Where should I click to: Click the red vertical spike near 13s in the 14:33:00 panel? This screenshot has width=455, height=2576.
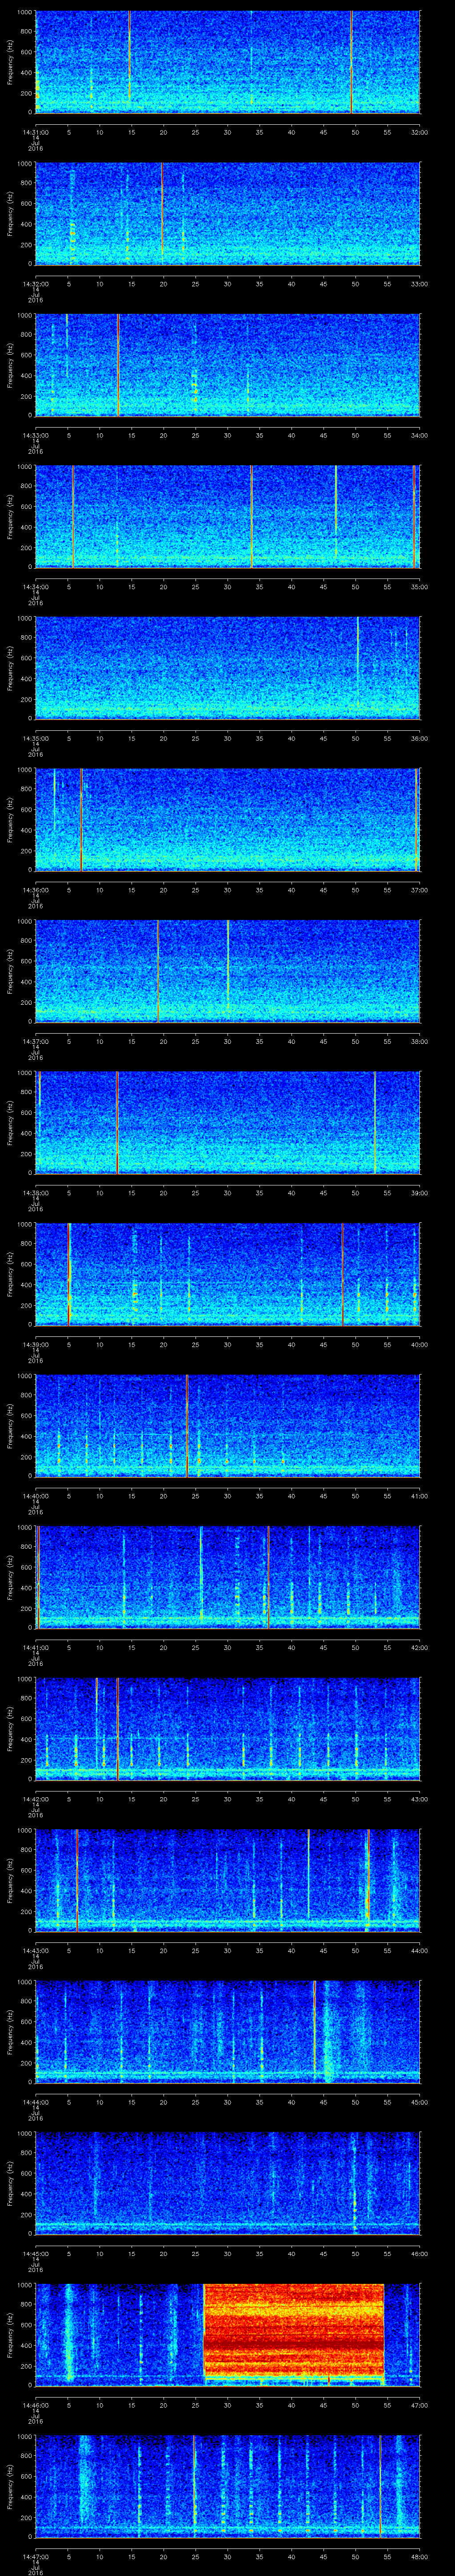pos(118,365)
